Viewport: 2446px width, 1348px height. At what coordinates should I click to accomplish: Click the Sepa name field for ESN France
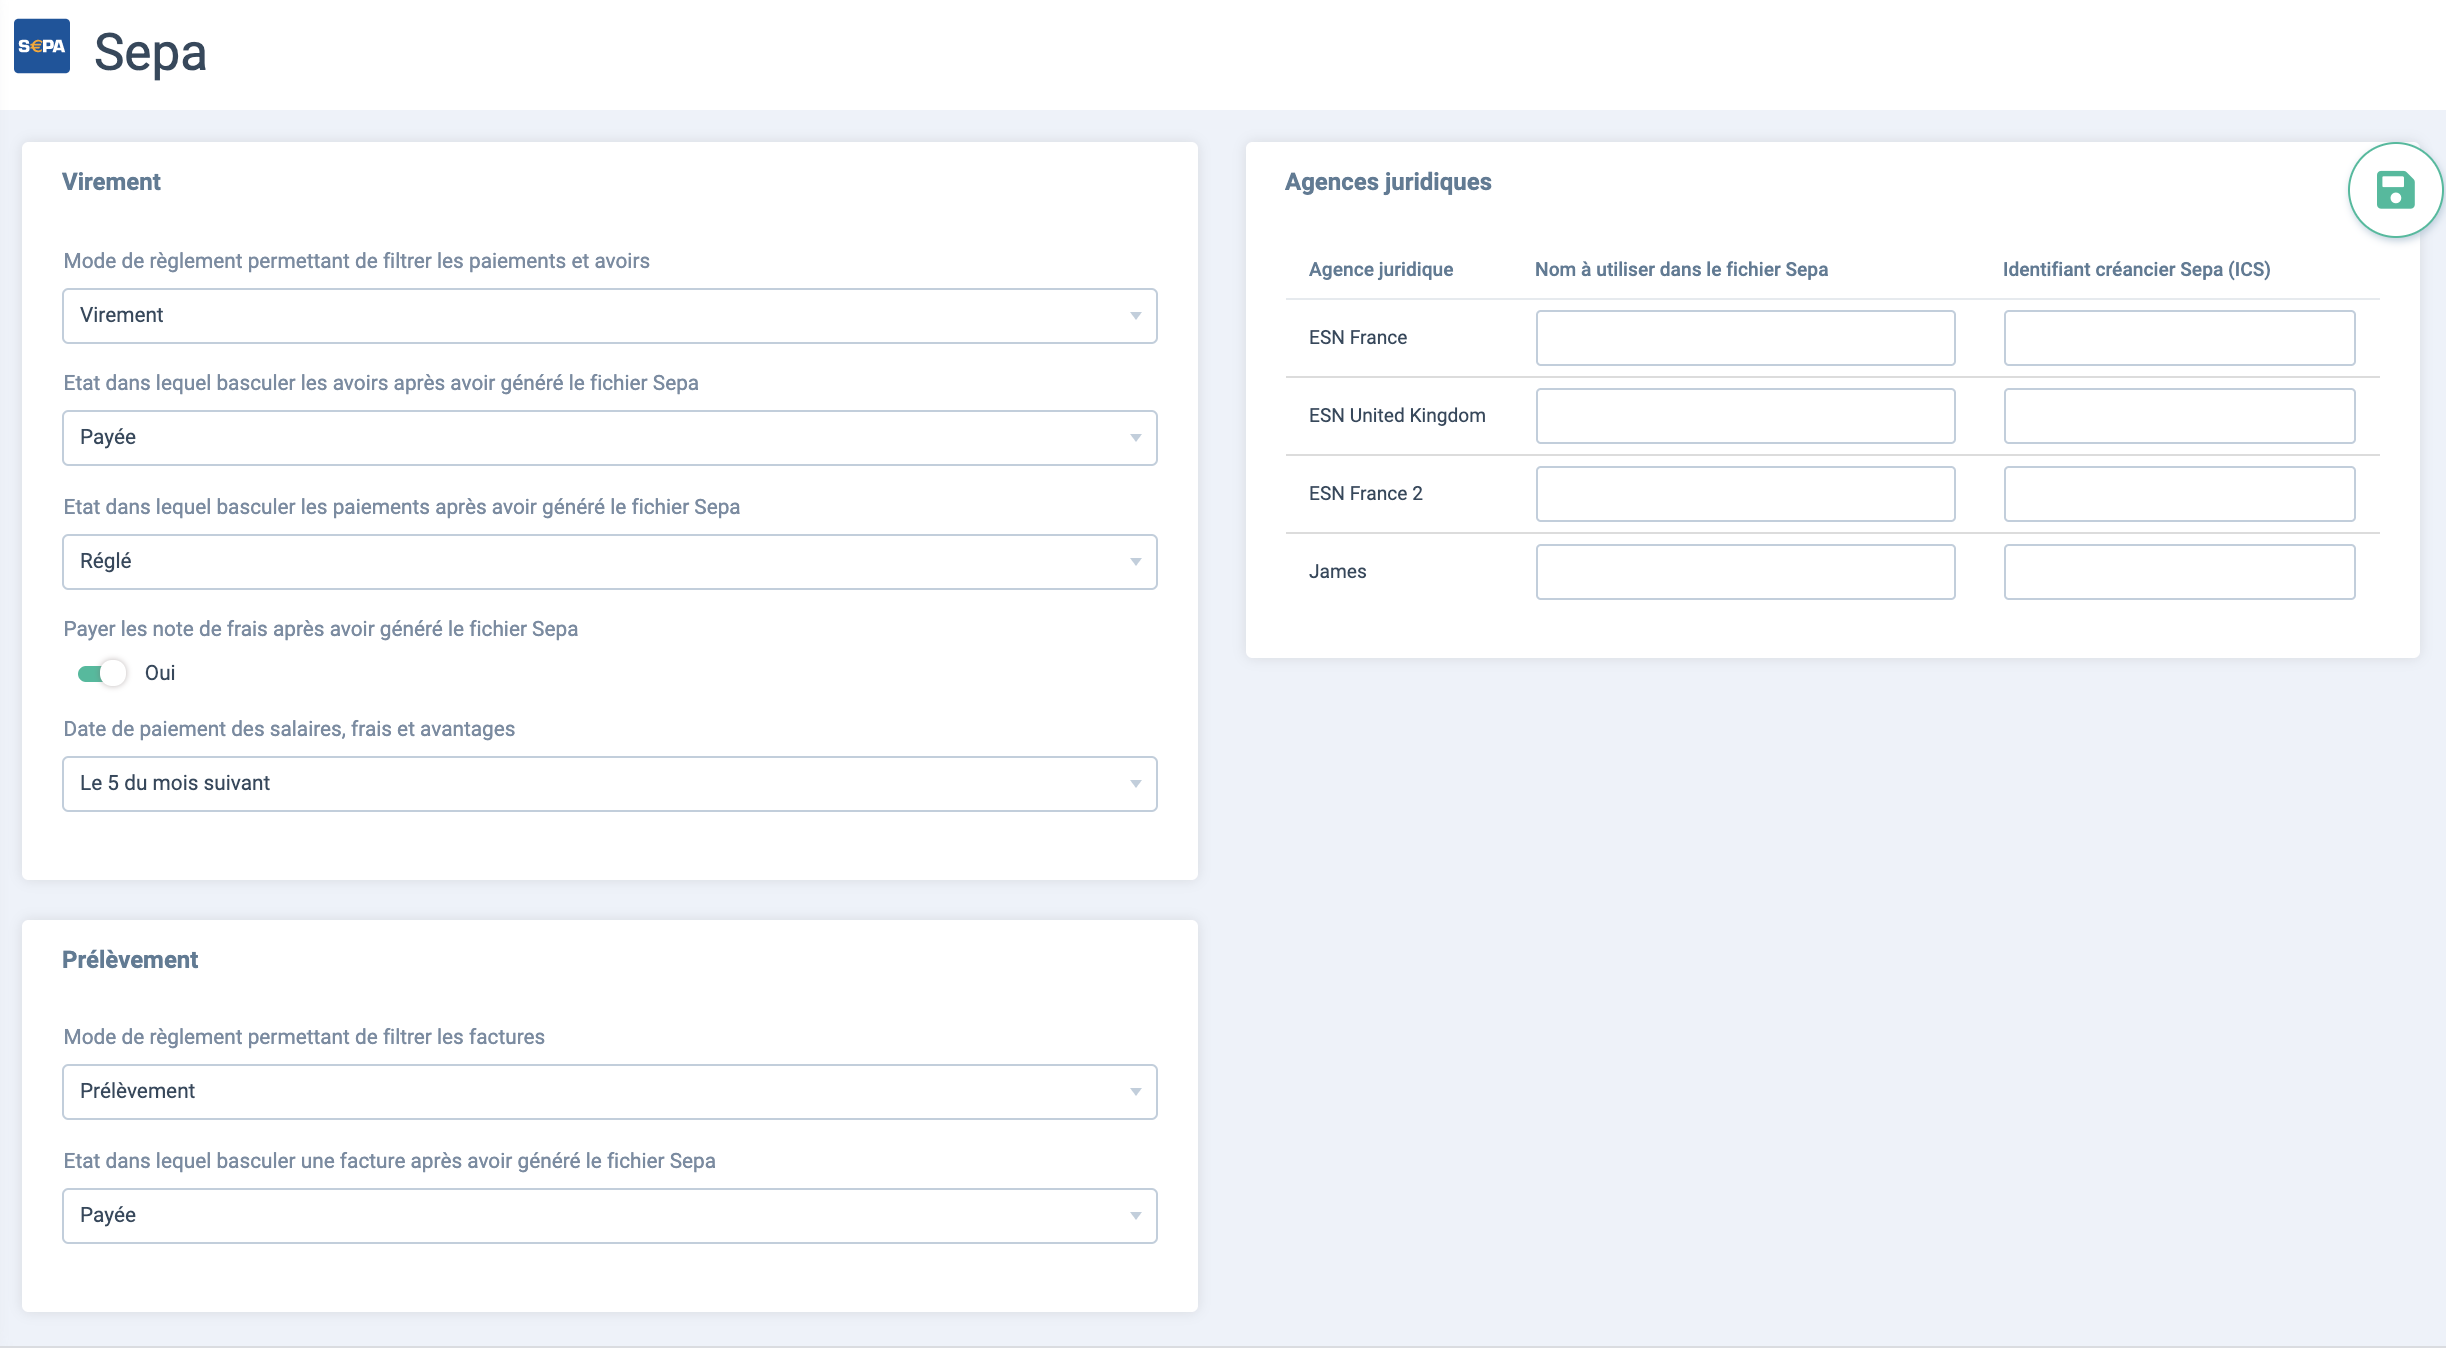(1745, 338)
